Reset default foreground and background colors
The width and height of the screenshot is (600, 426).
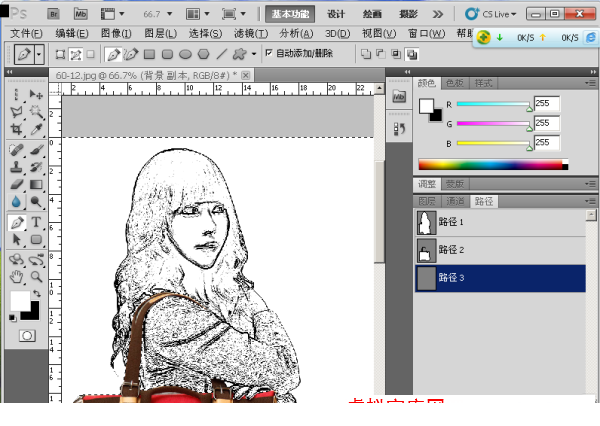13,318
